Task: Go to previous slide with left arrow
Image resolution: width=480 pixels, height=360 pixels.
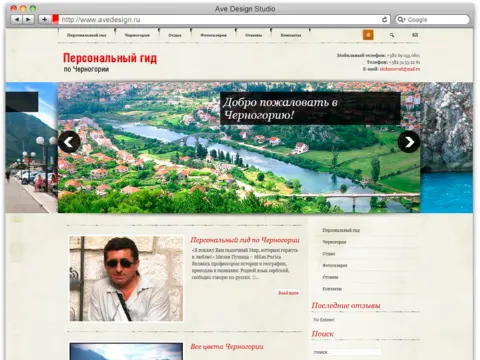Action: [x=69, y=142]
